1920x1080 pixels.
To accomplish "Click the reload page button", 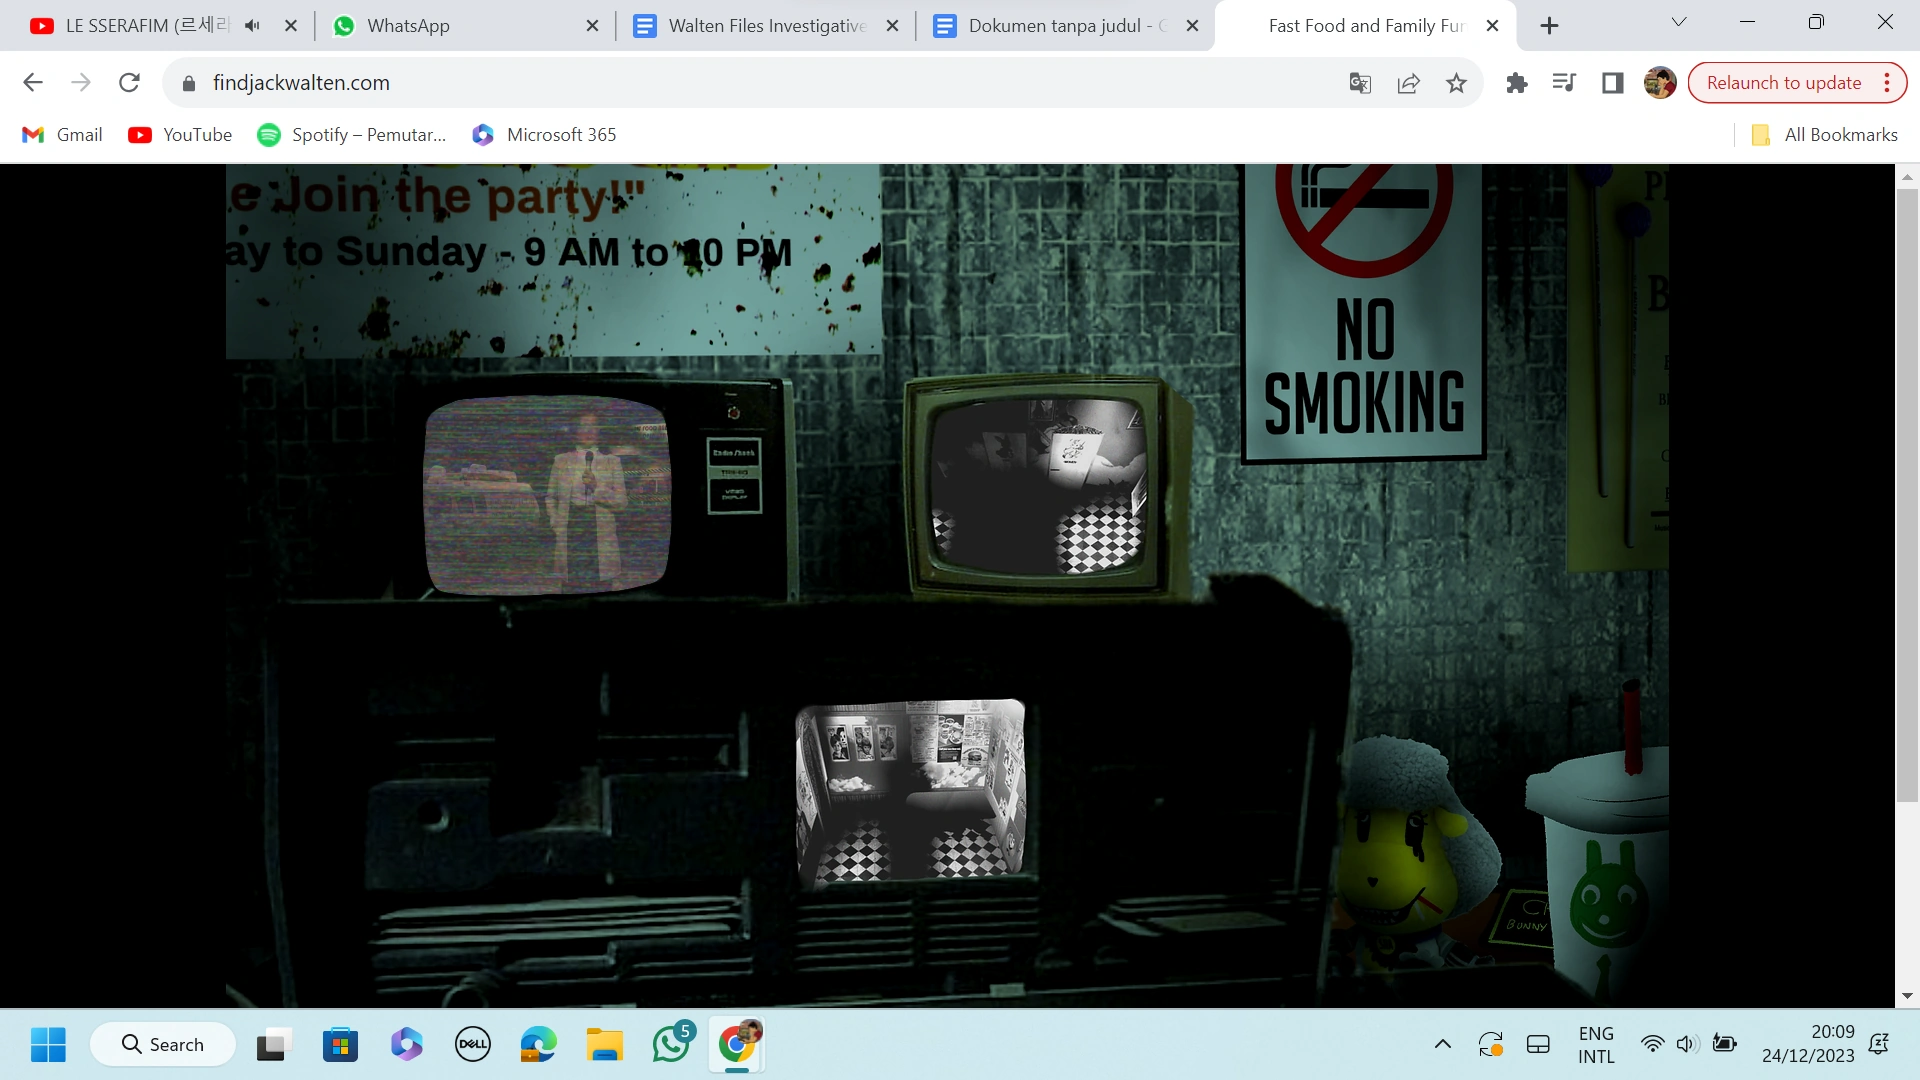I will (x=129, y=83).
